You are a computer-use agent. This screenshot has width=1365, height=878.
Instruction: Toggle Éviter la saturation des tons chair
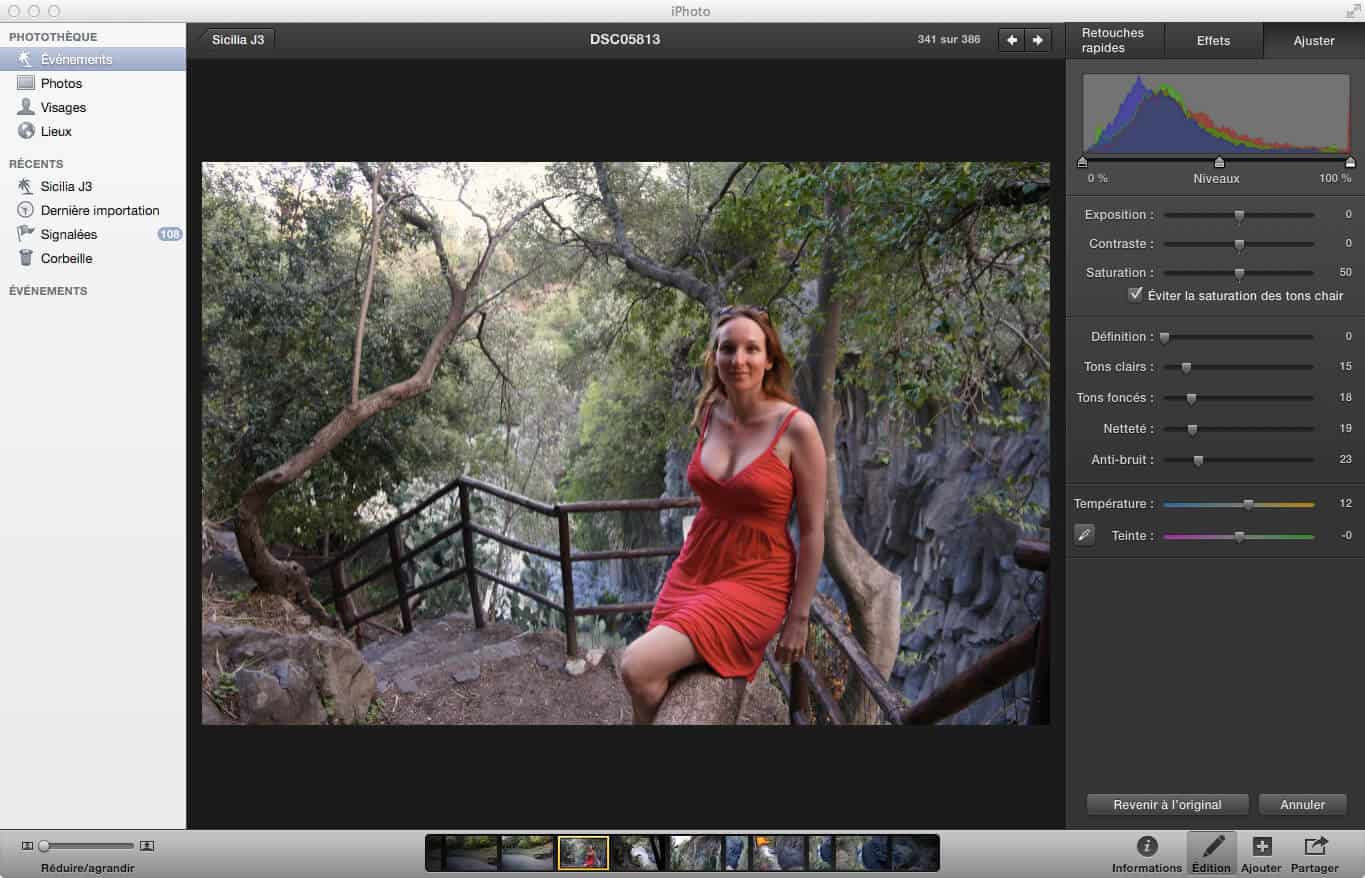coord(1135,295)
